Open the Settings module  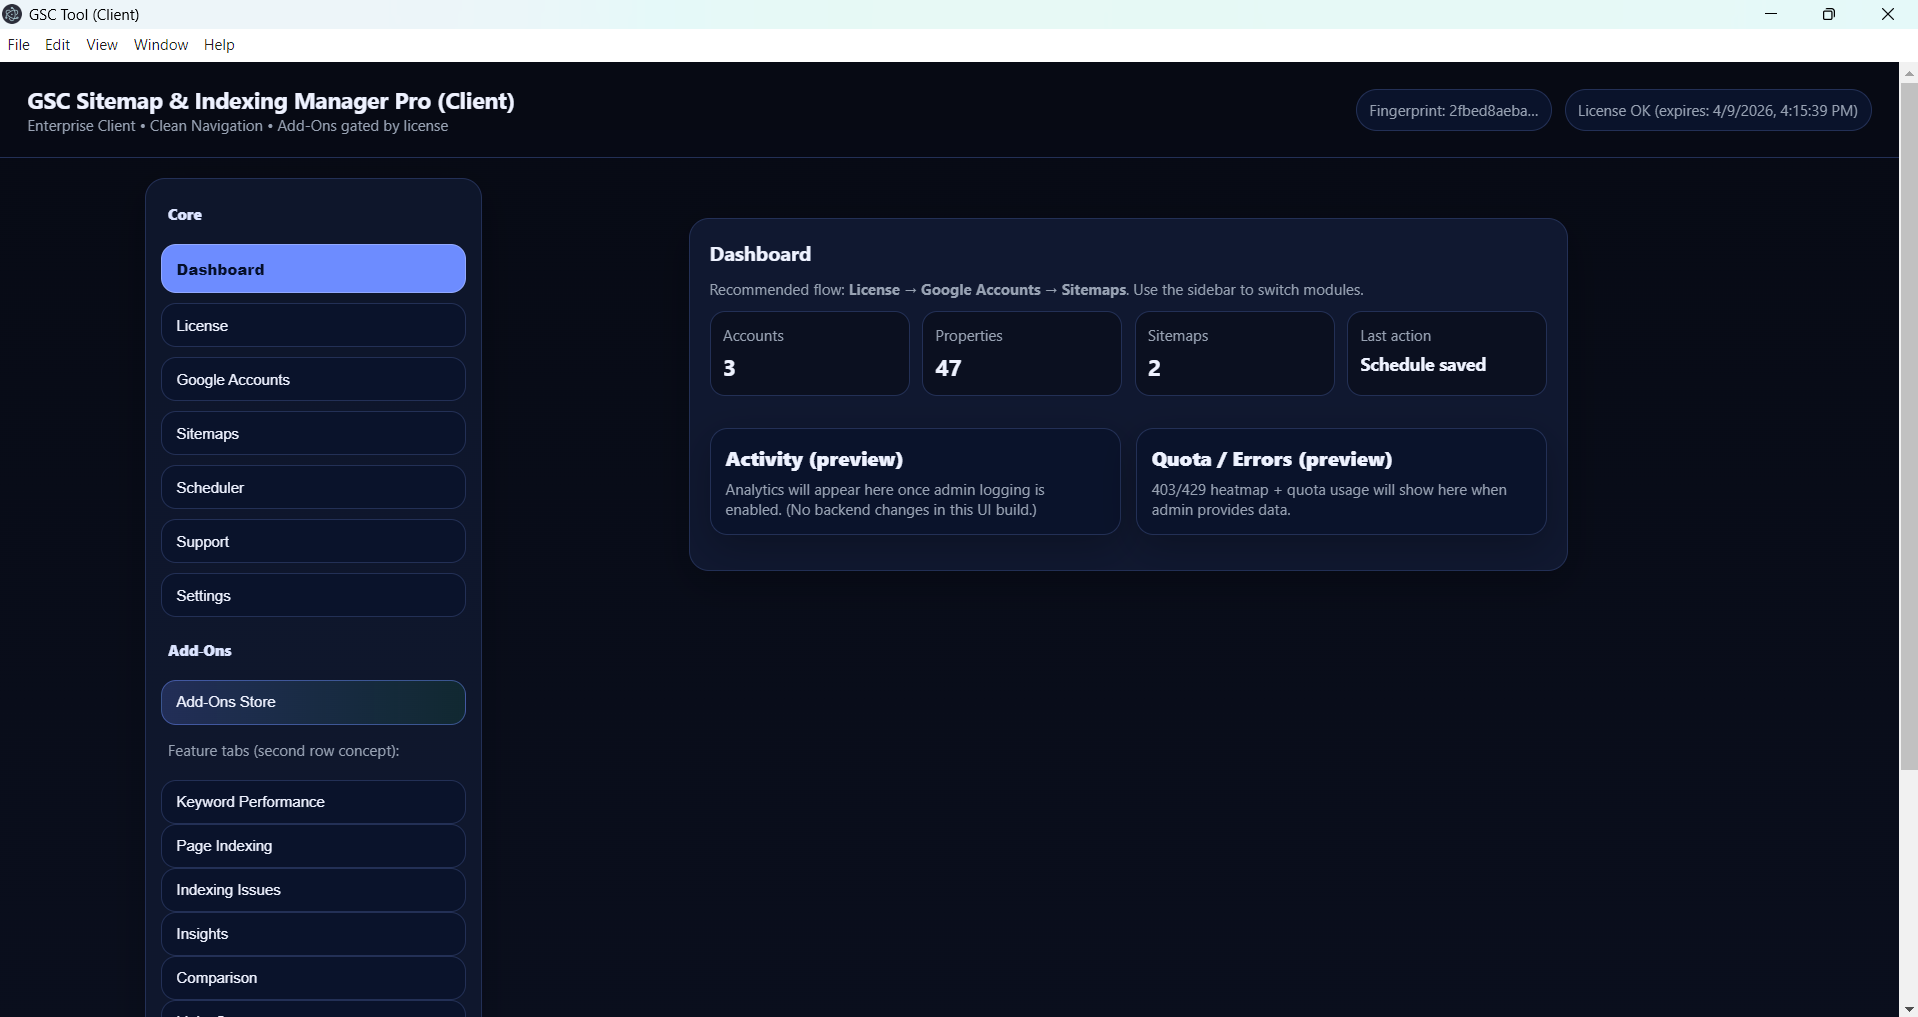[x=313, y=594]
